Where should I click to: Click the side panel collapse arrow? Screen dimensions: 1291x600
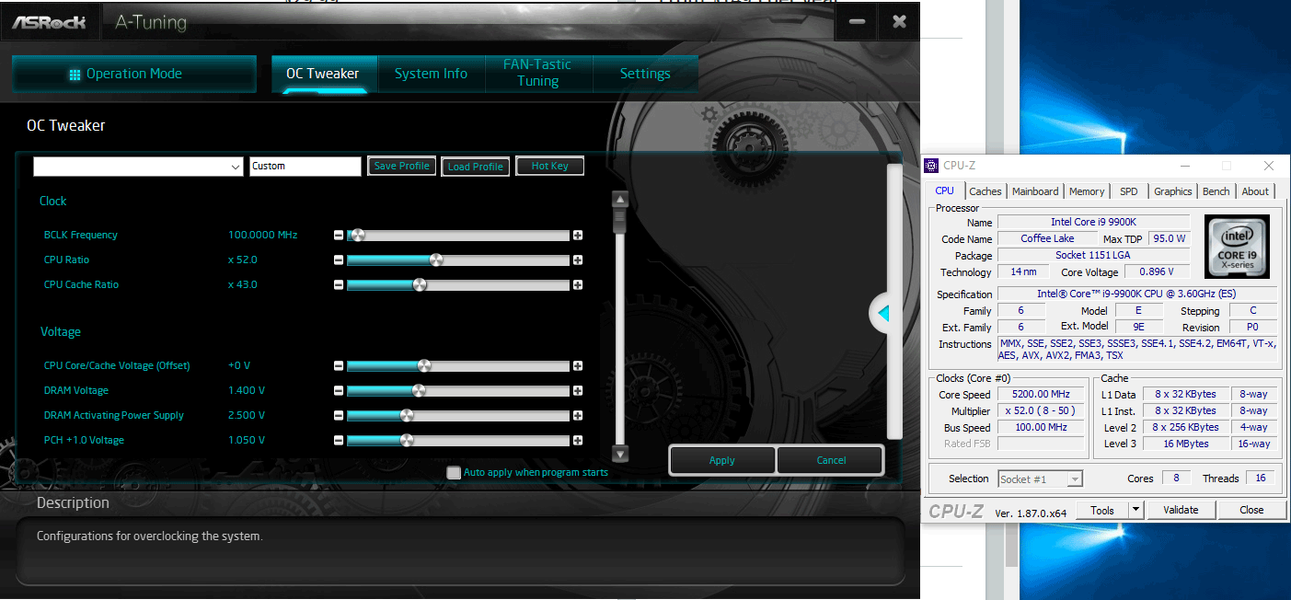882,313
